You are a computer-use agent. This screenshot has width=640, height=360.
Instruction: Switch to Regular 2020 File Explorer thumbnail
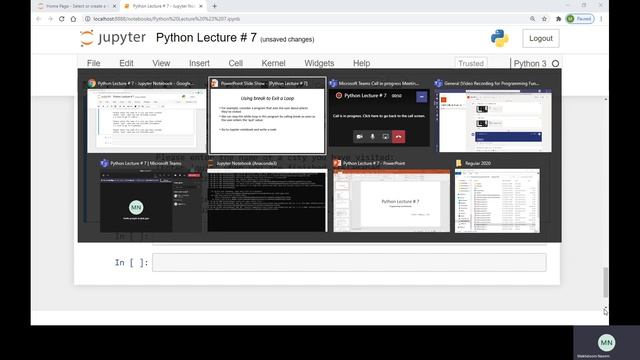[x=497, y=201]
